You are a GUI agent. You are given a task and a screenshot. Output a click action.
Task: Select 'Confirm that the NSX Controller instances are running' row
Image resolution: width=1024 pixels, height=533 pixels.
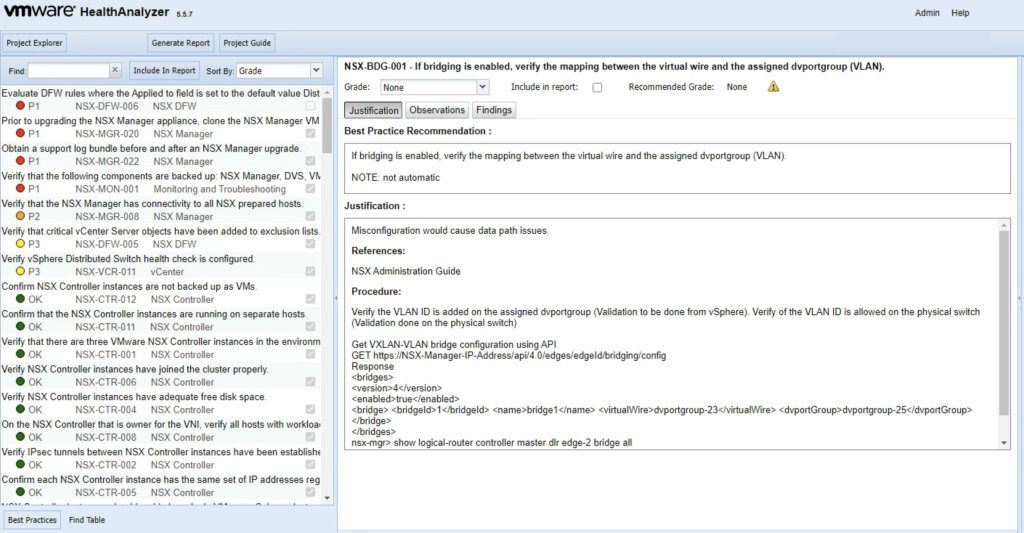click(x=161, y=320)
